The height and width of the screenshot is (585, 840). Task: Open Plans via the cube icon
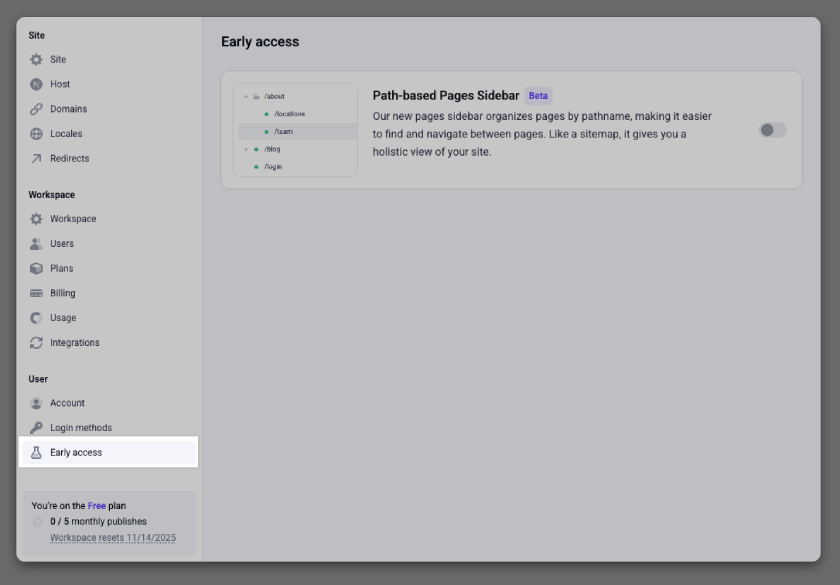[x=34, y=268]
